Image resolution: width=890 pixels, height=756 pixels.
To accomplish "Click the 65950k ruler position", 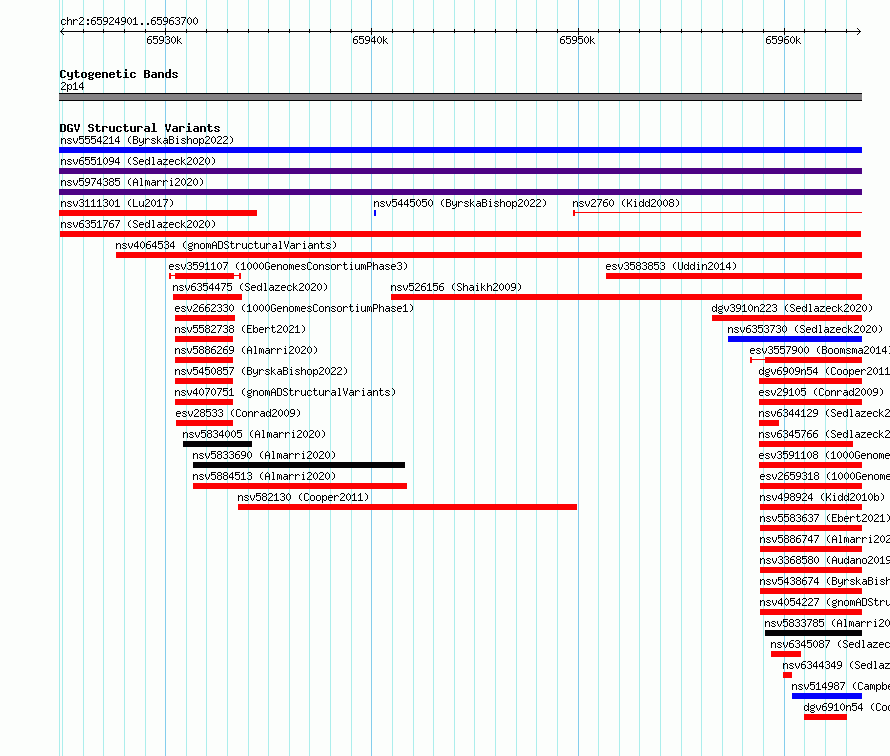I will pyautogui.click(x=577, y=40).
